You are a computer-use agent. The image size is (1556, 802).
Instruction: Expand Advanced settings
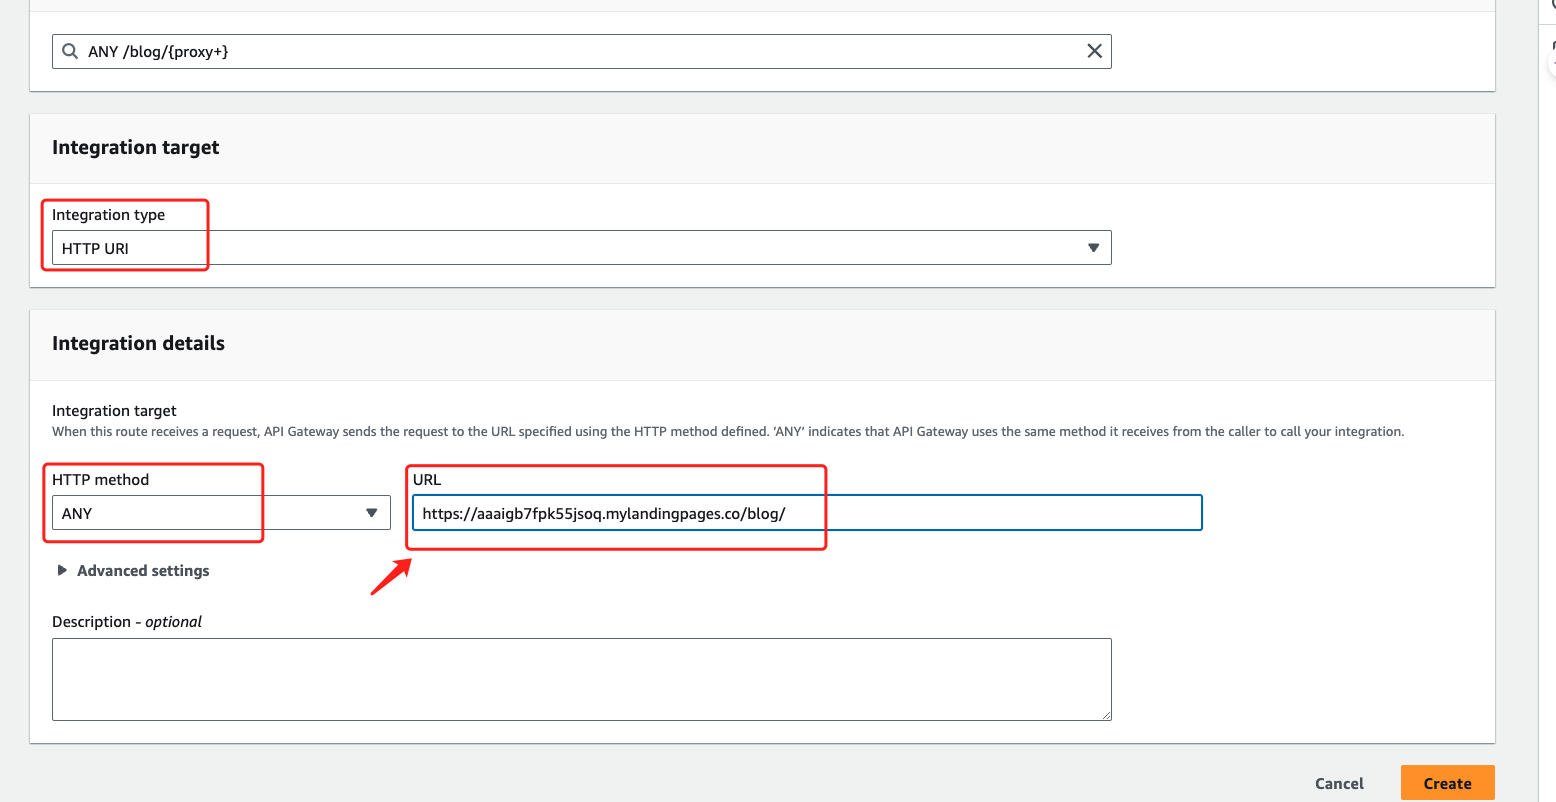(x=133, y=571)
